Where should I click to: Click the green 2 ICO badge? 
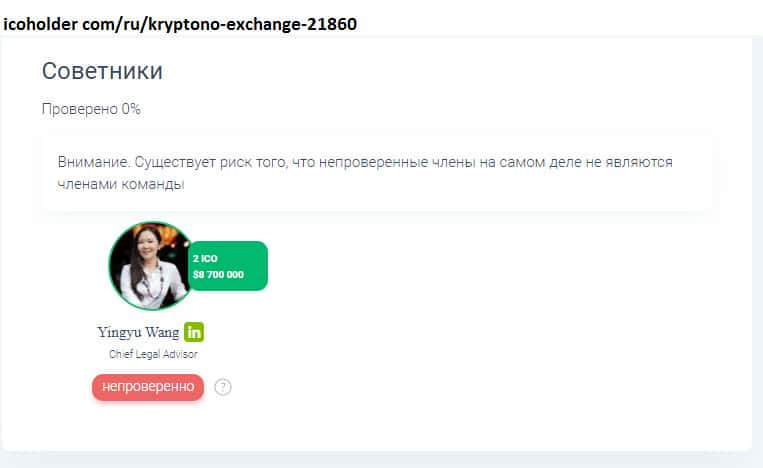click(228, 266)
